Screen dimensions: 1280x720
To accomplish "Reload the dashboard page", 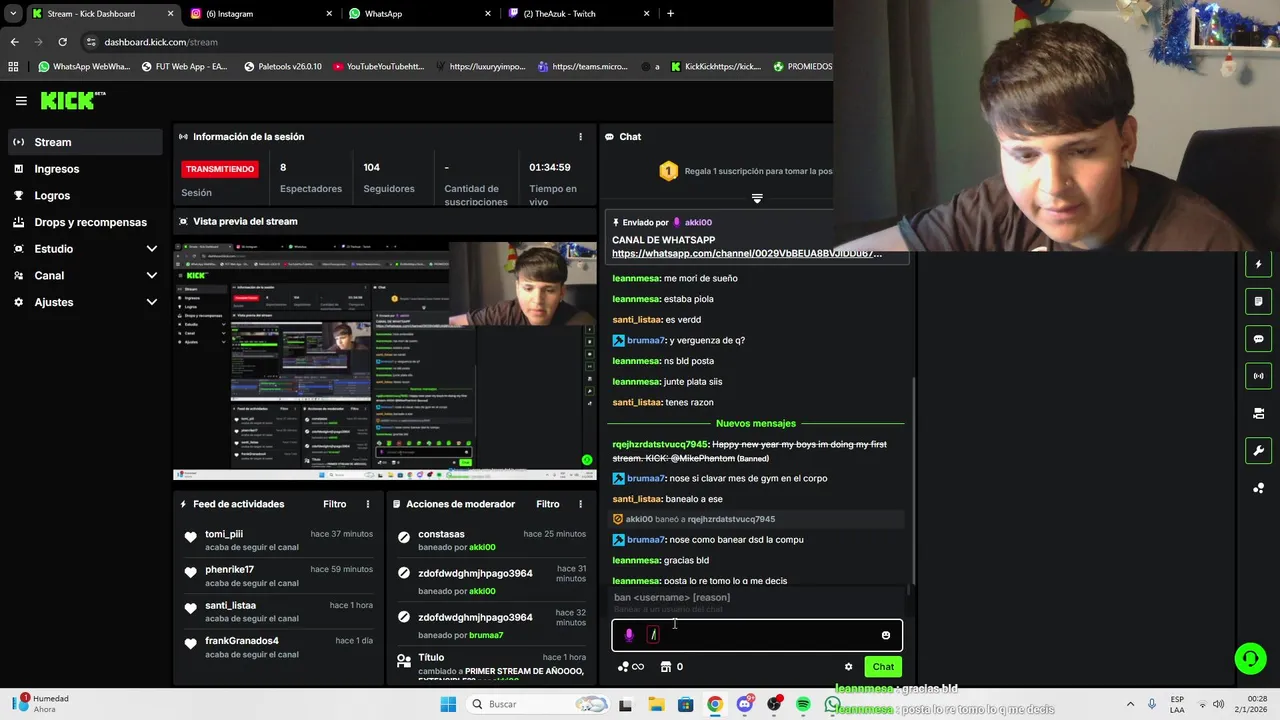I will [x=62, y=42].
